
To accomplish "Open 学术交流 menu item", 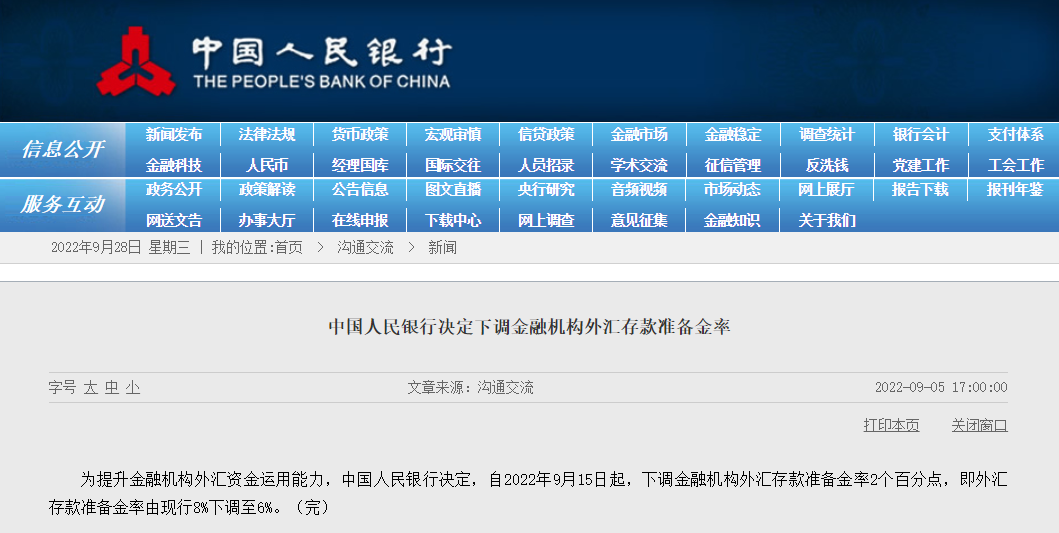I will 640,165.
